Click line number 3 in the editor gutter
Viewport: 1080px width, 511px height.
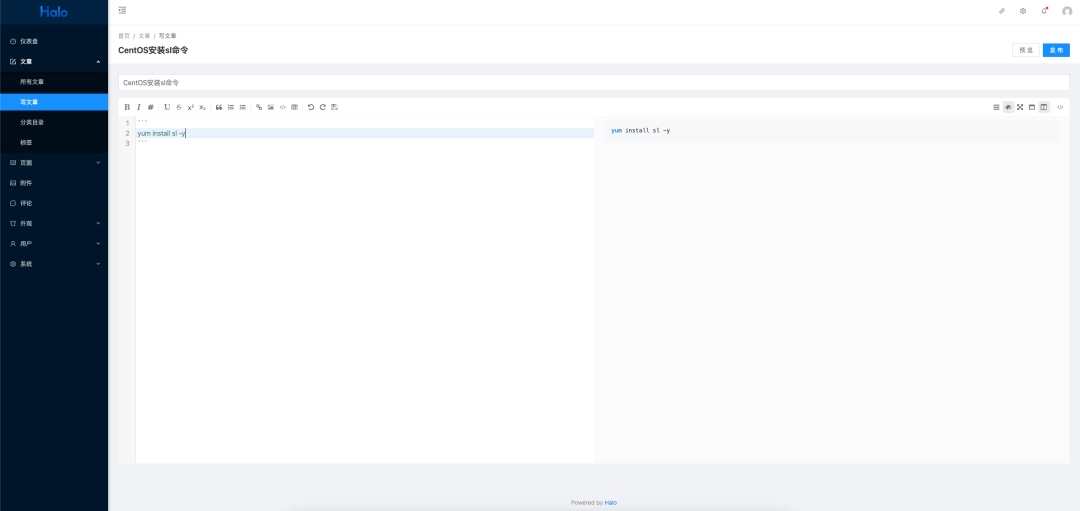click(x=127, y=143)
